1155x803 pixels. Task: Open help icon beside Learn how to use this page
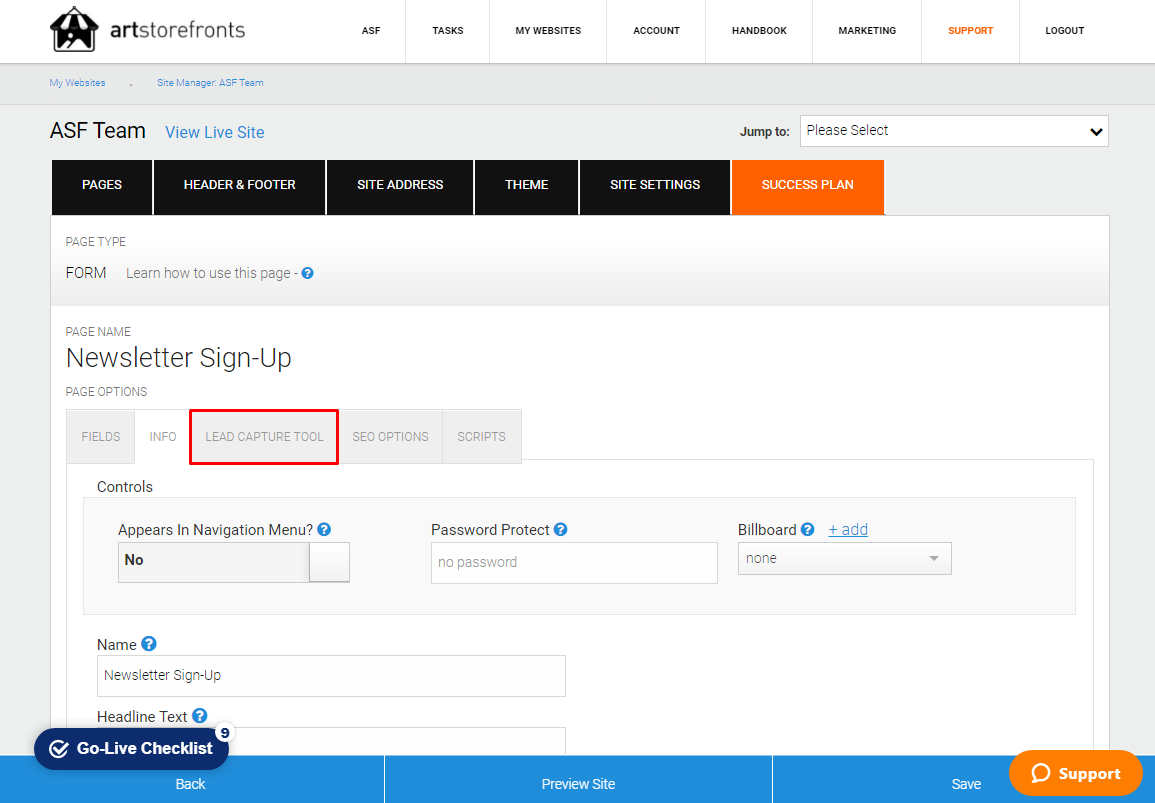point(308,273)
